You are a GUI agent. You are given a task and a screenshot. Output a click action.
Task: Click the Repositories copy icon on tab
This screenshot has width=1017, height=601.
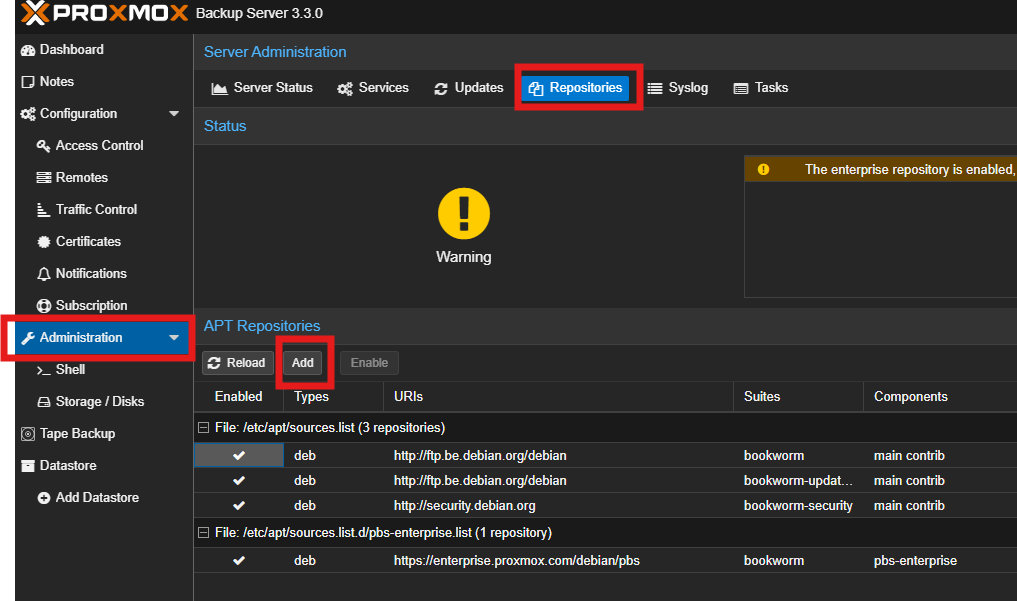click(x=536, y=89)
